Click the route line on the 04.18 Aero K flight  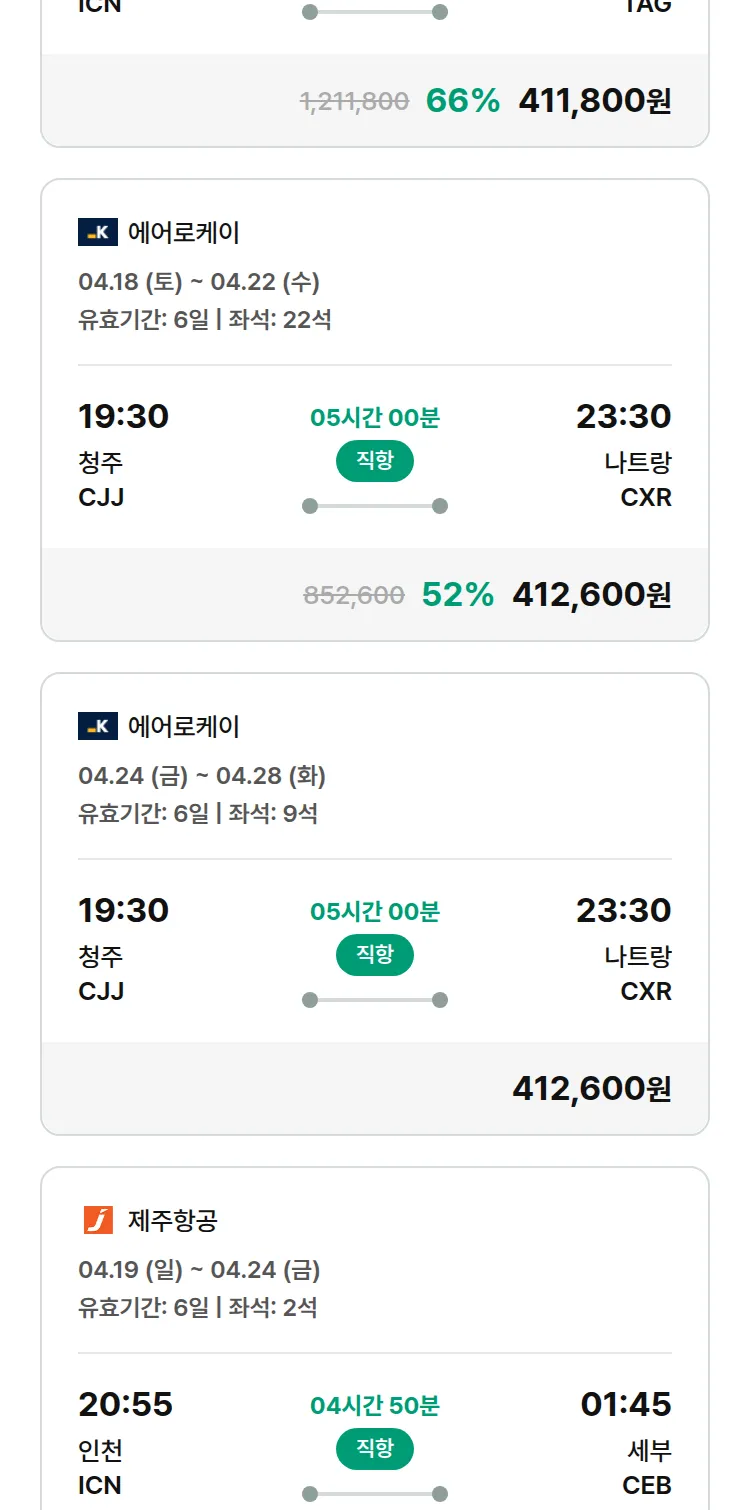click(x=375, y=506)
